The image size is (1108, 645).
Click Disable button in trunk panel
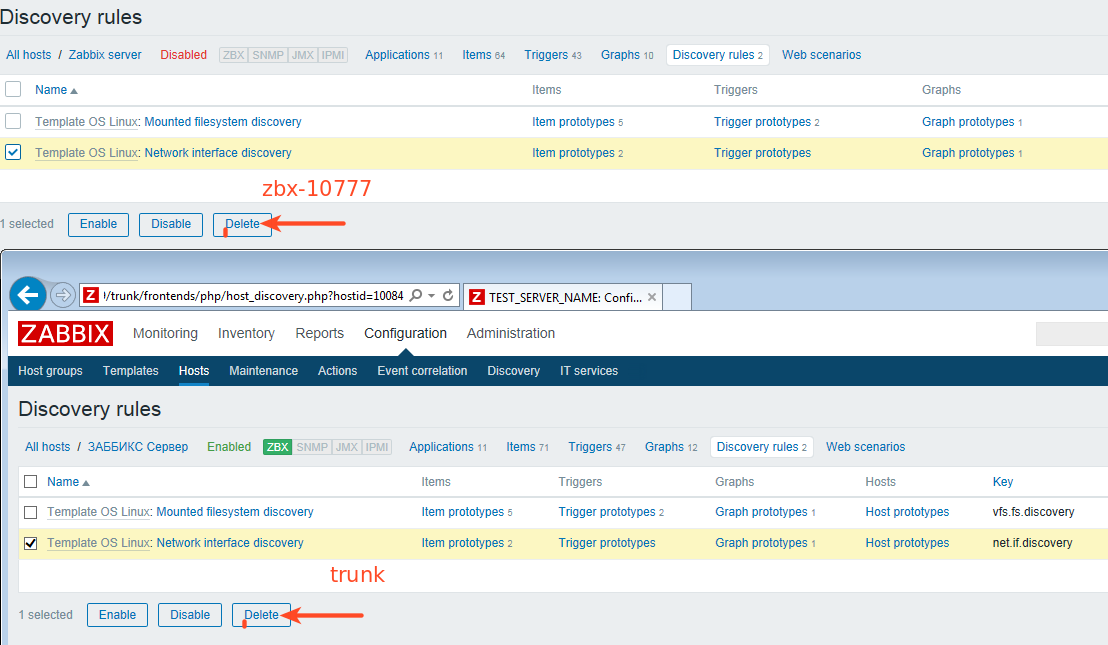pyautogui.click(x=190, y=615)
